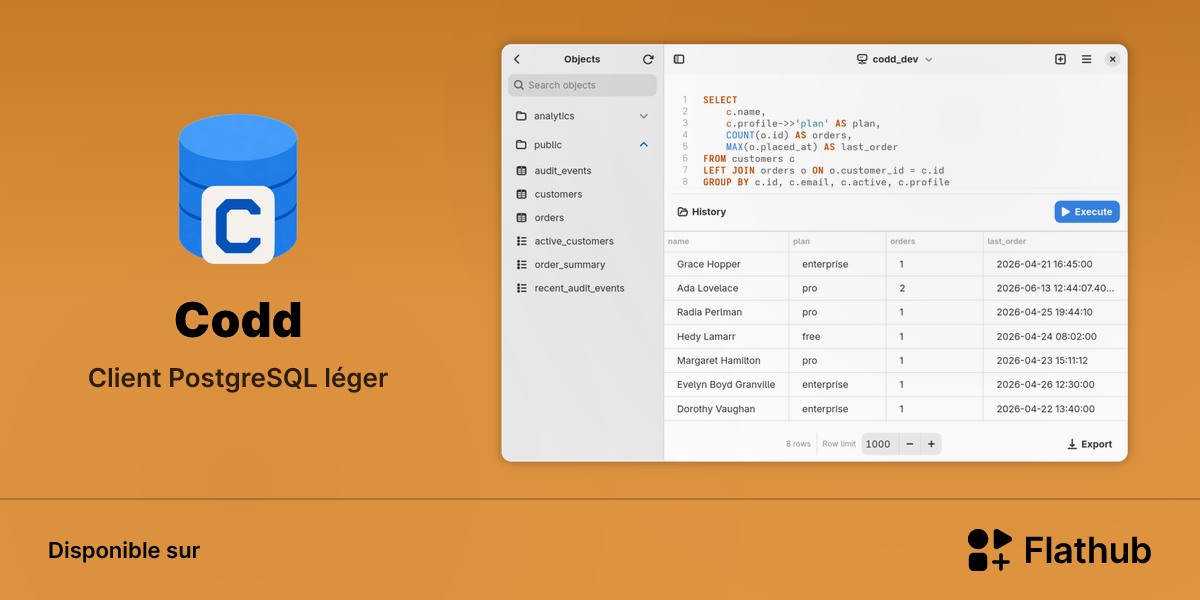The height and width of the screenshot is (600, 1200).
Task: Select the Ada Lovelace cell
Action: 726,288
